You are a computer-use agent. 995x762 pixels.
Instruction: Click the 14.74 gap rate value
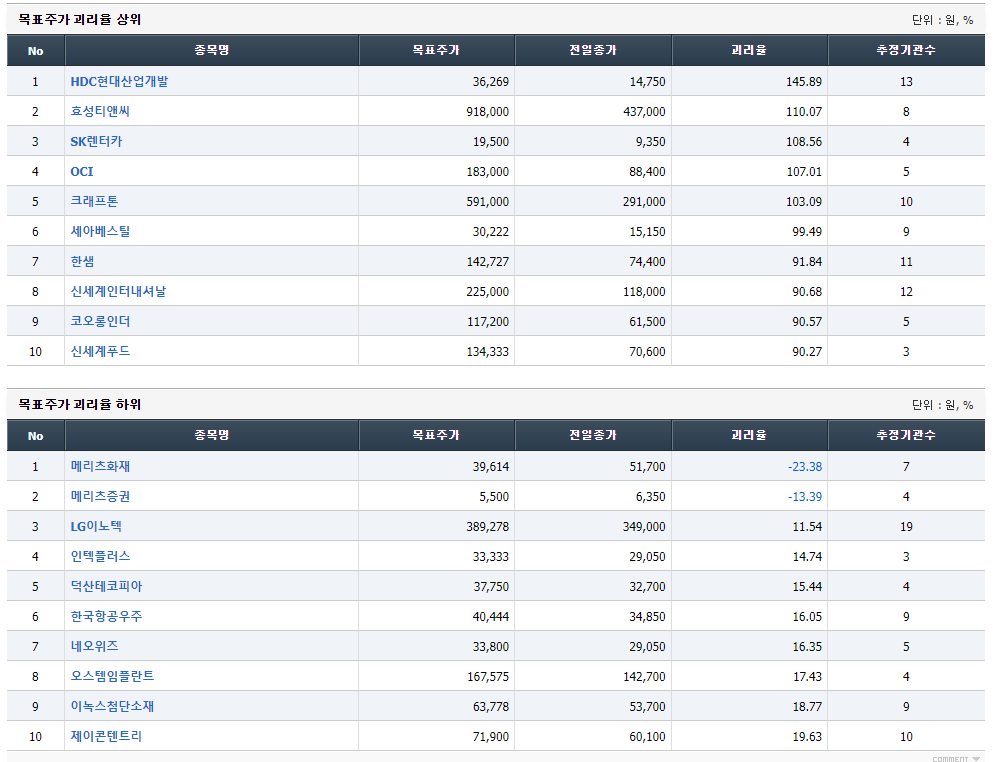click(807, 556)
